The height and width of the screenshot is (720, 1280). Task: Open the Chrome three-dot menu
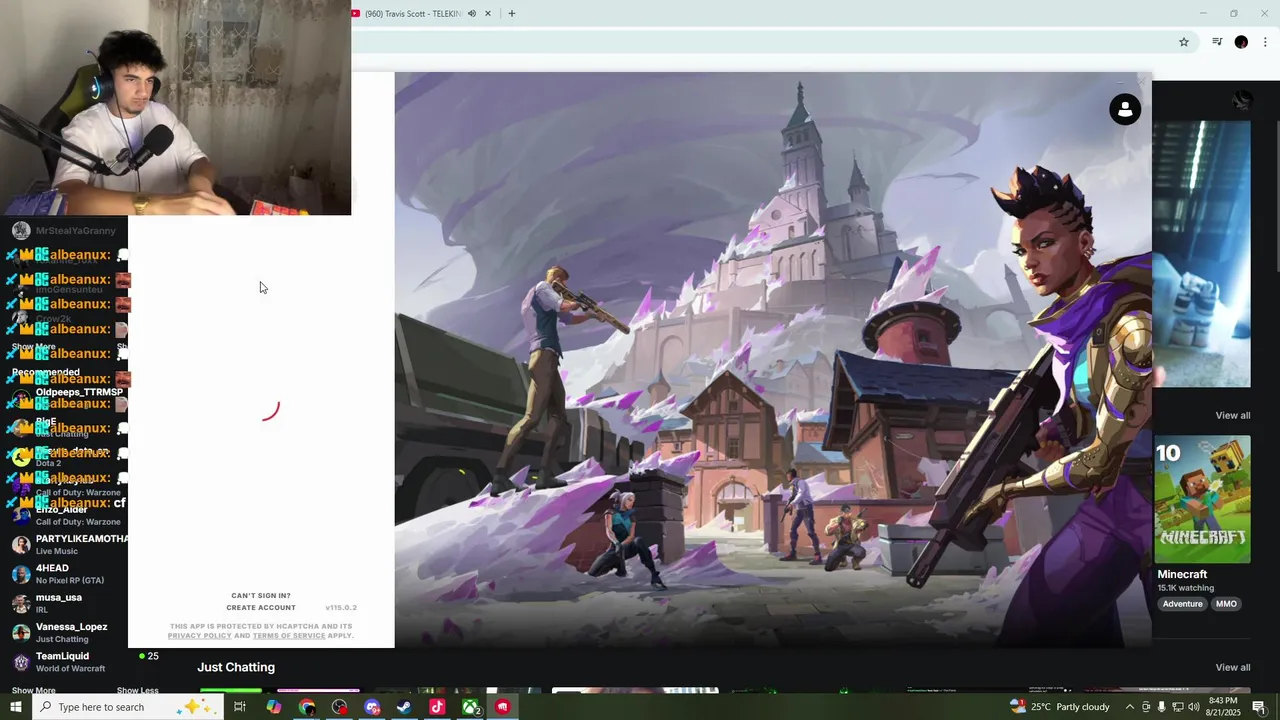1265,42
